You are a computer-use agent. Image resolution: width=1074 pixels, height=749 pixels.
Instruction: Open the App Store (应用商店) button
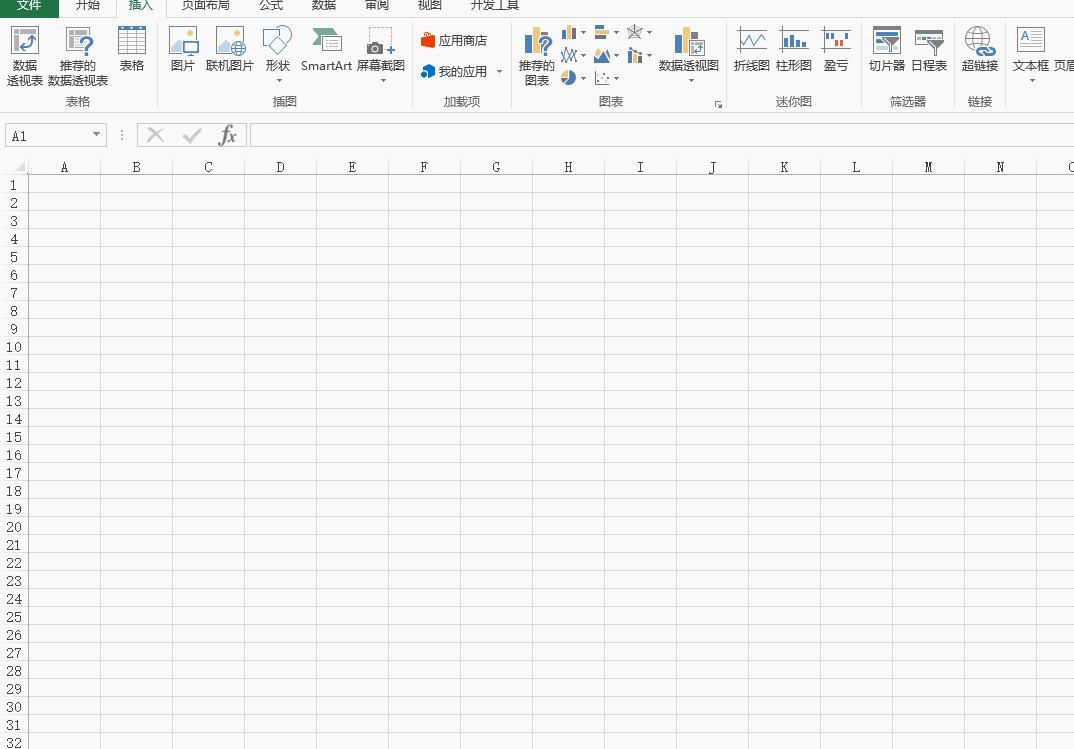(x=455, y=41)
